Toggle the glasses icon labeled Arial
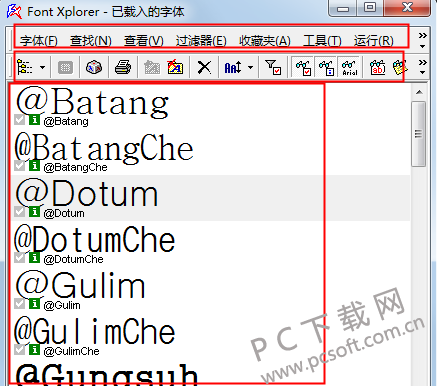Screen dimensions: 437x386 click(x=349, y=68)
